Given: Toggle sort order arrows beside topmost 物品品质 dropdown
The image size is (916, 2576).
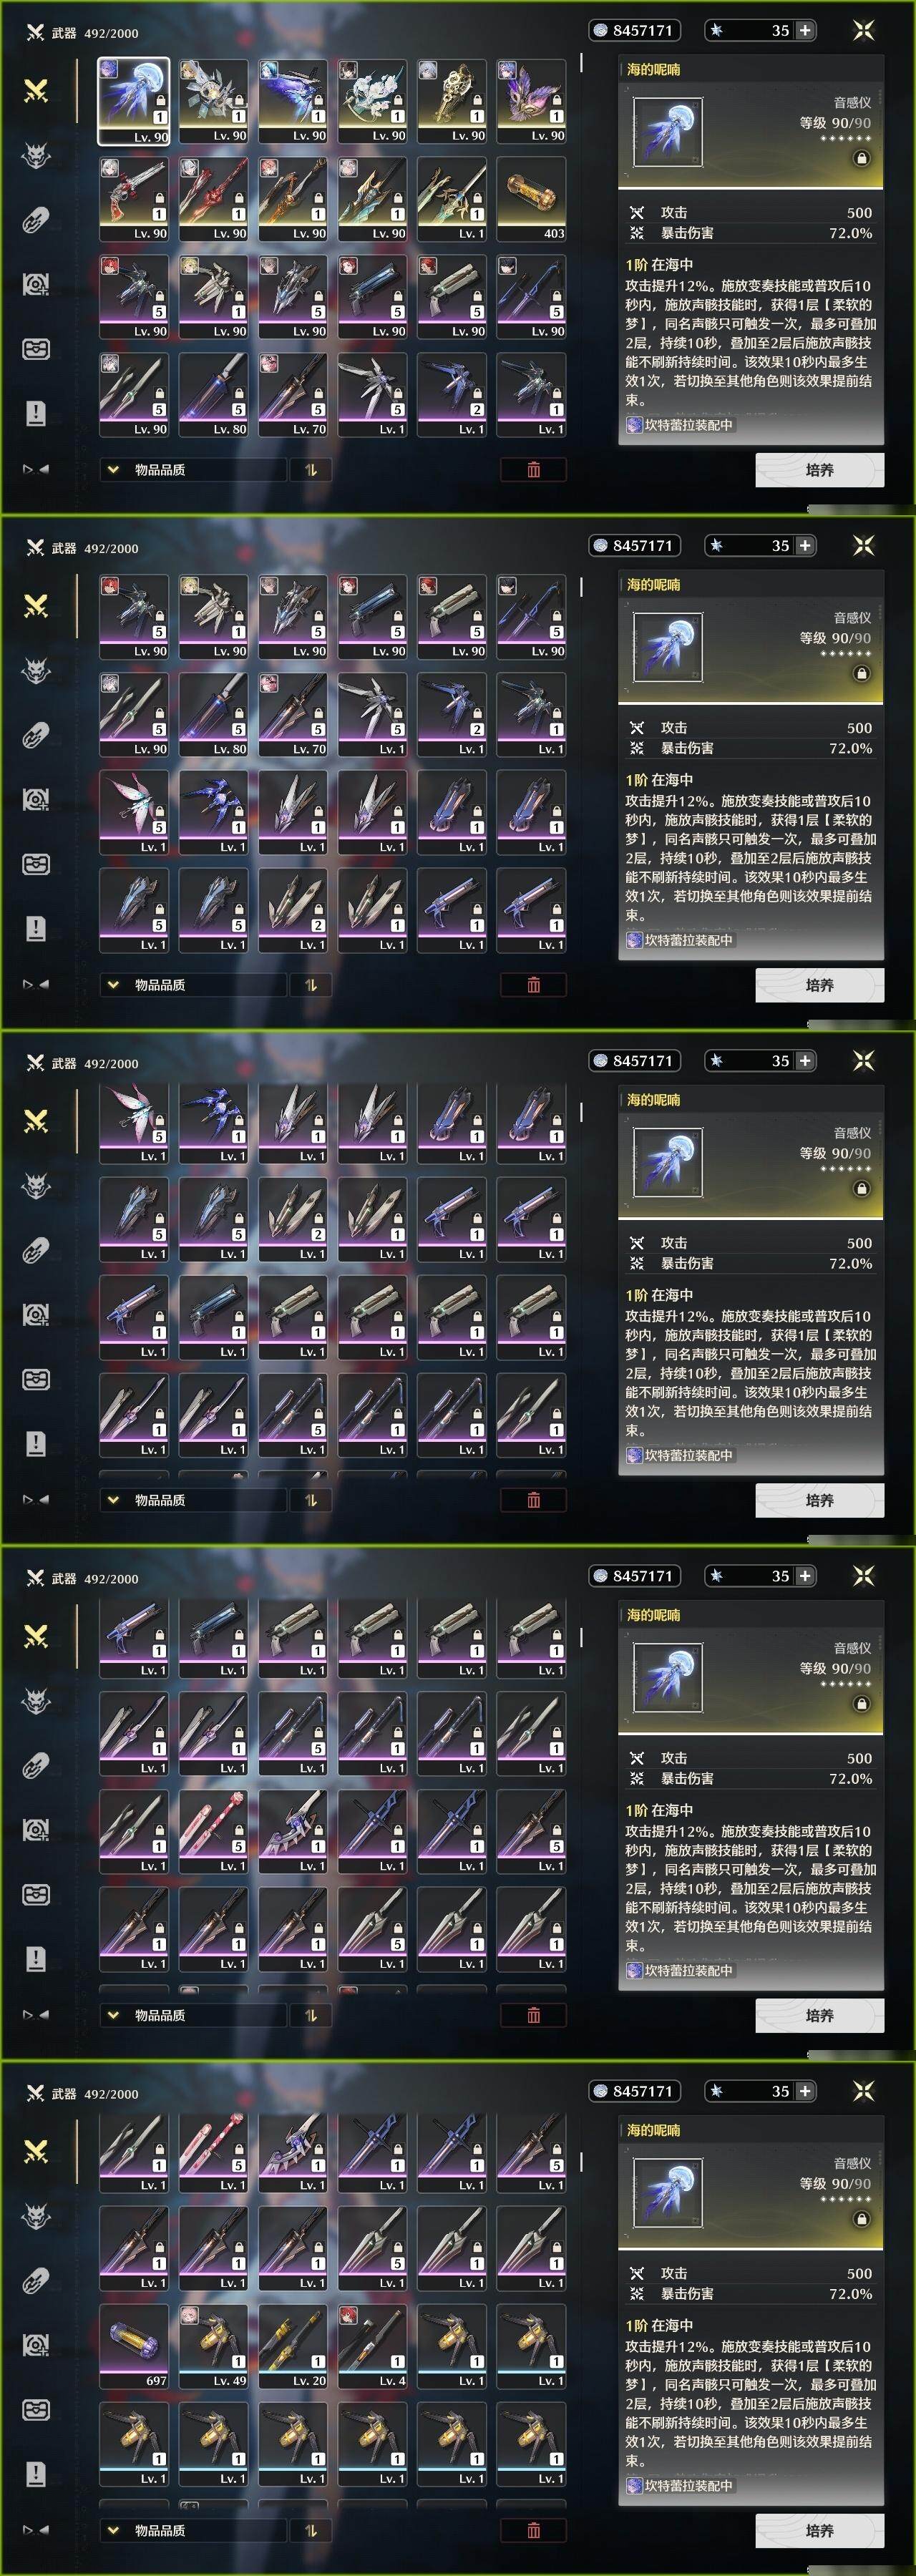Looking at the screenshot, I should tap(311, 470).
